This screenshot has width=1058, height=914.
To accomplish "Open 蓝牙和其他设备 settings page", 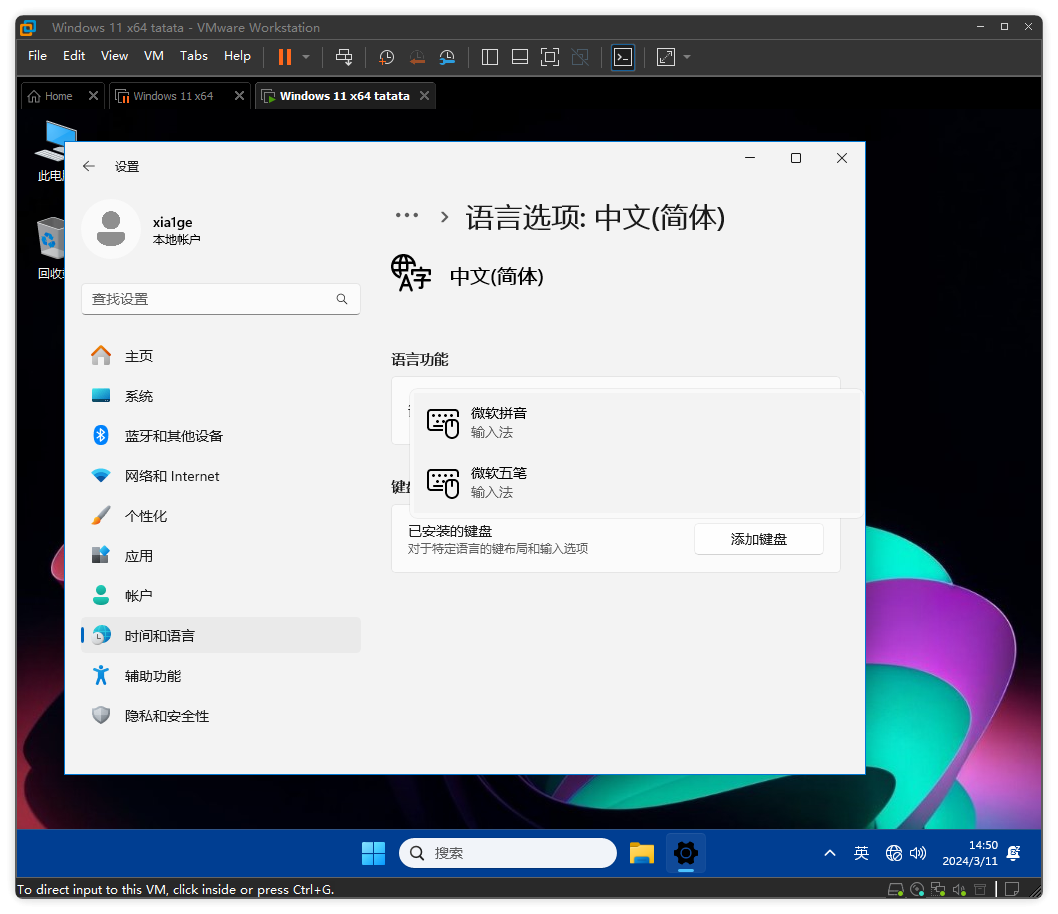I will pos(173,436).
